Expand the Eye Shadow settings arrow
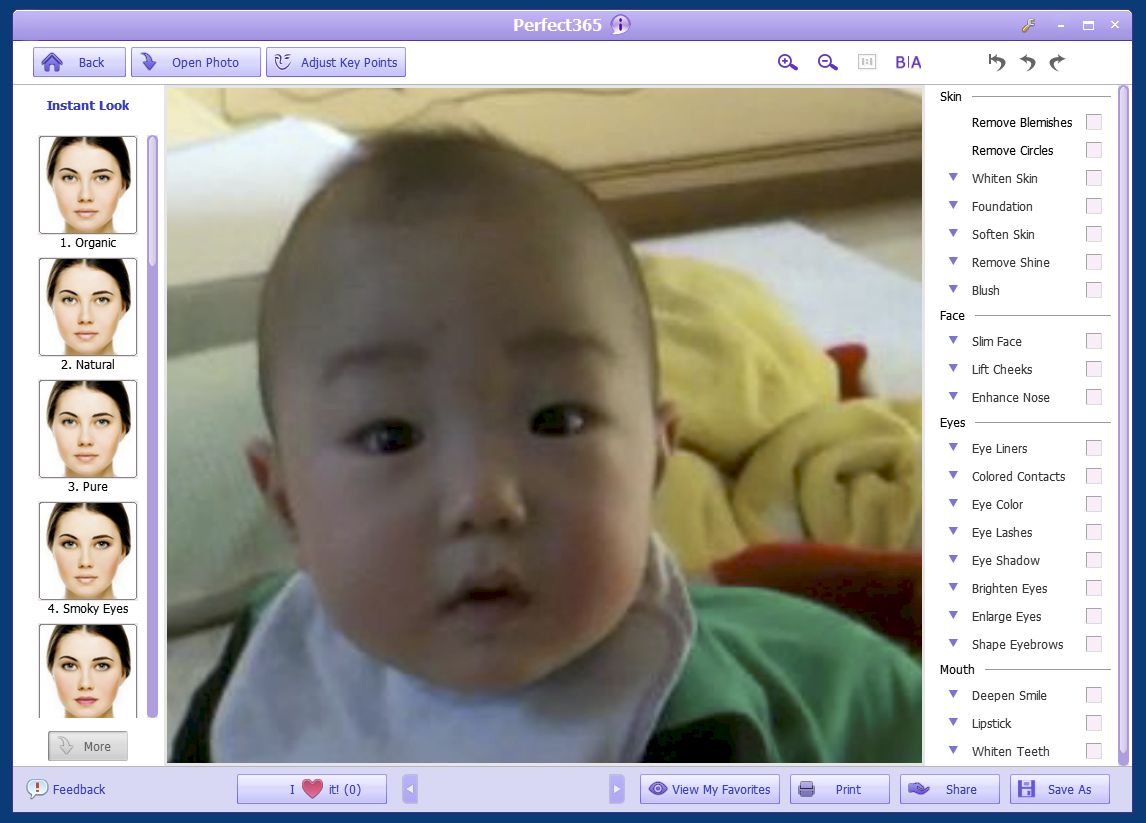 coord(953,559)
